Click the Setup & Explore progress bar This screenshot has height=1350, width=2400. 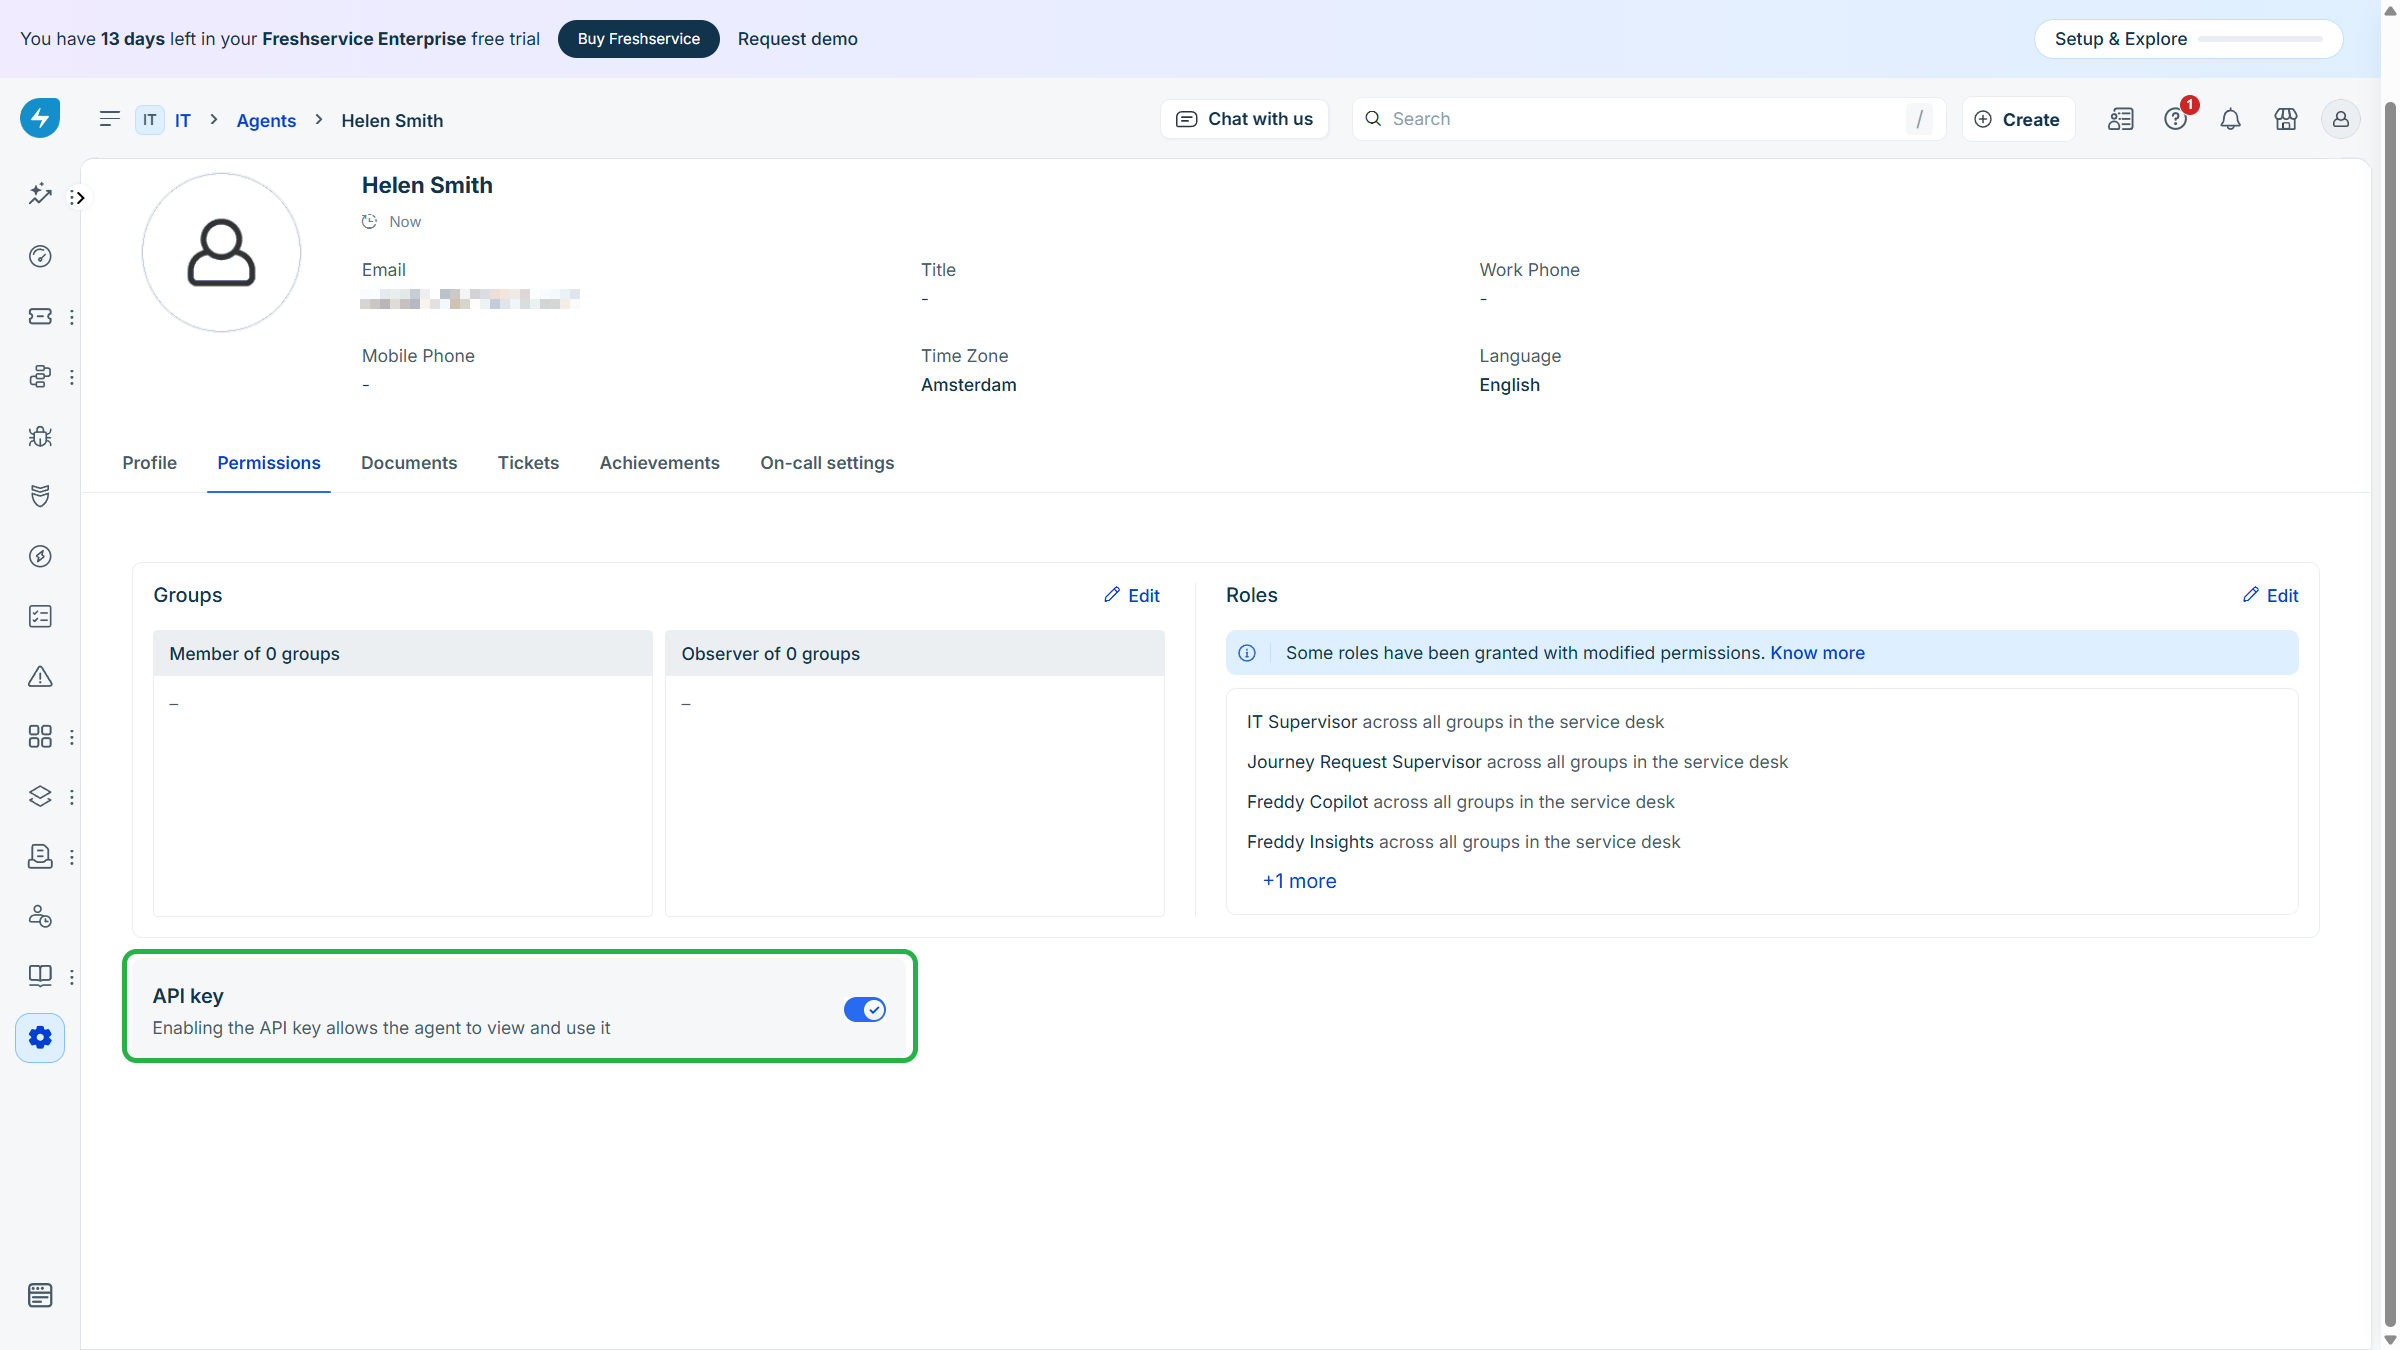click(2260, 39)
